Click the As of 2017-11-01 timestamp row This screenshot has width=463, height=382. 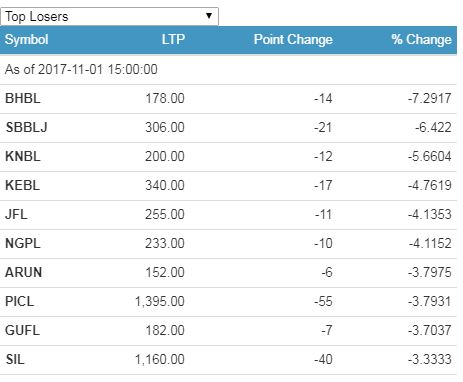tap(228, 69)
